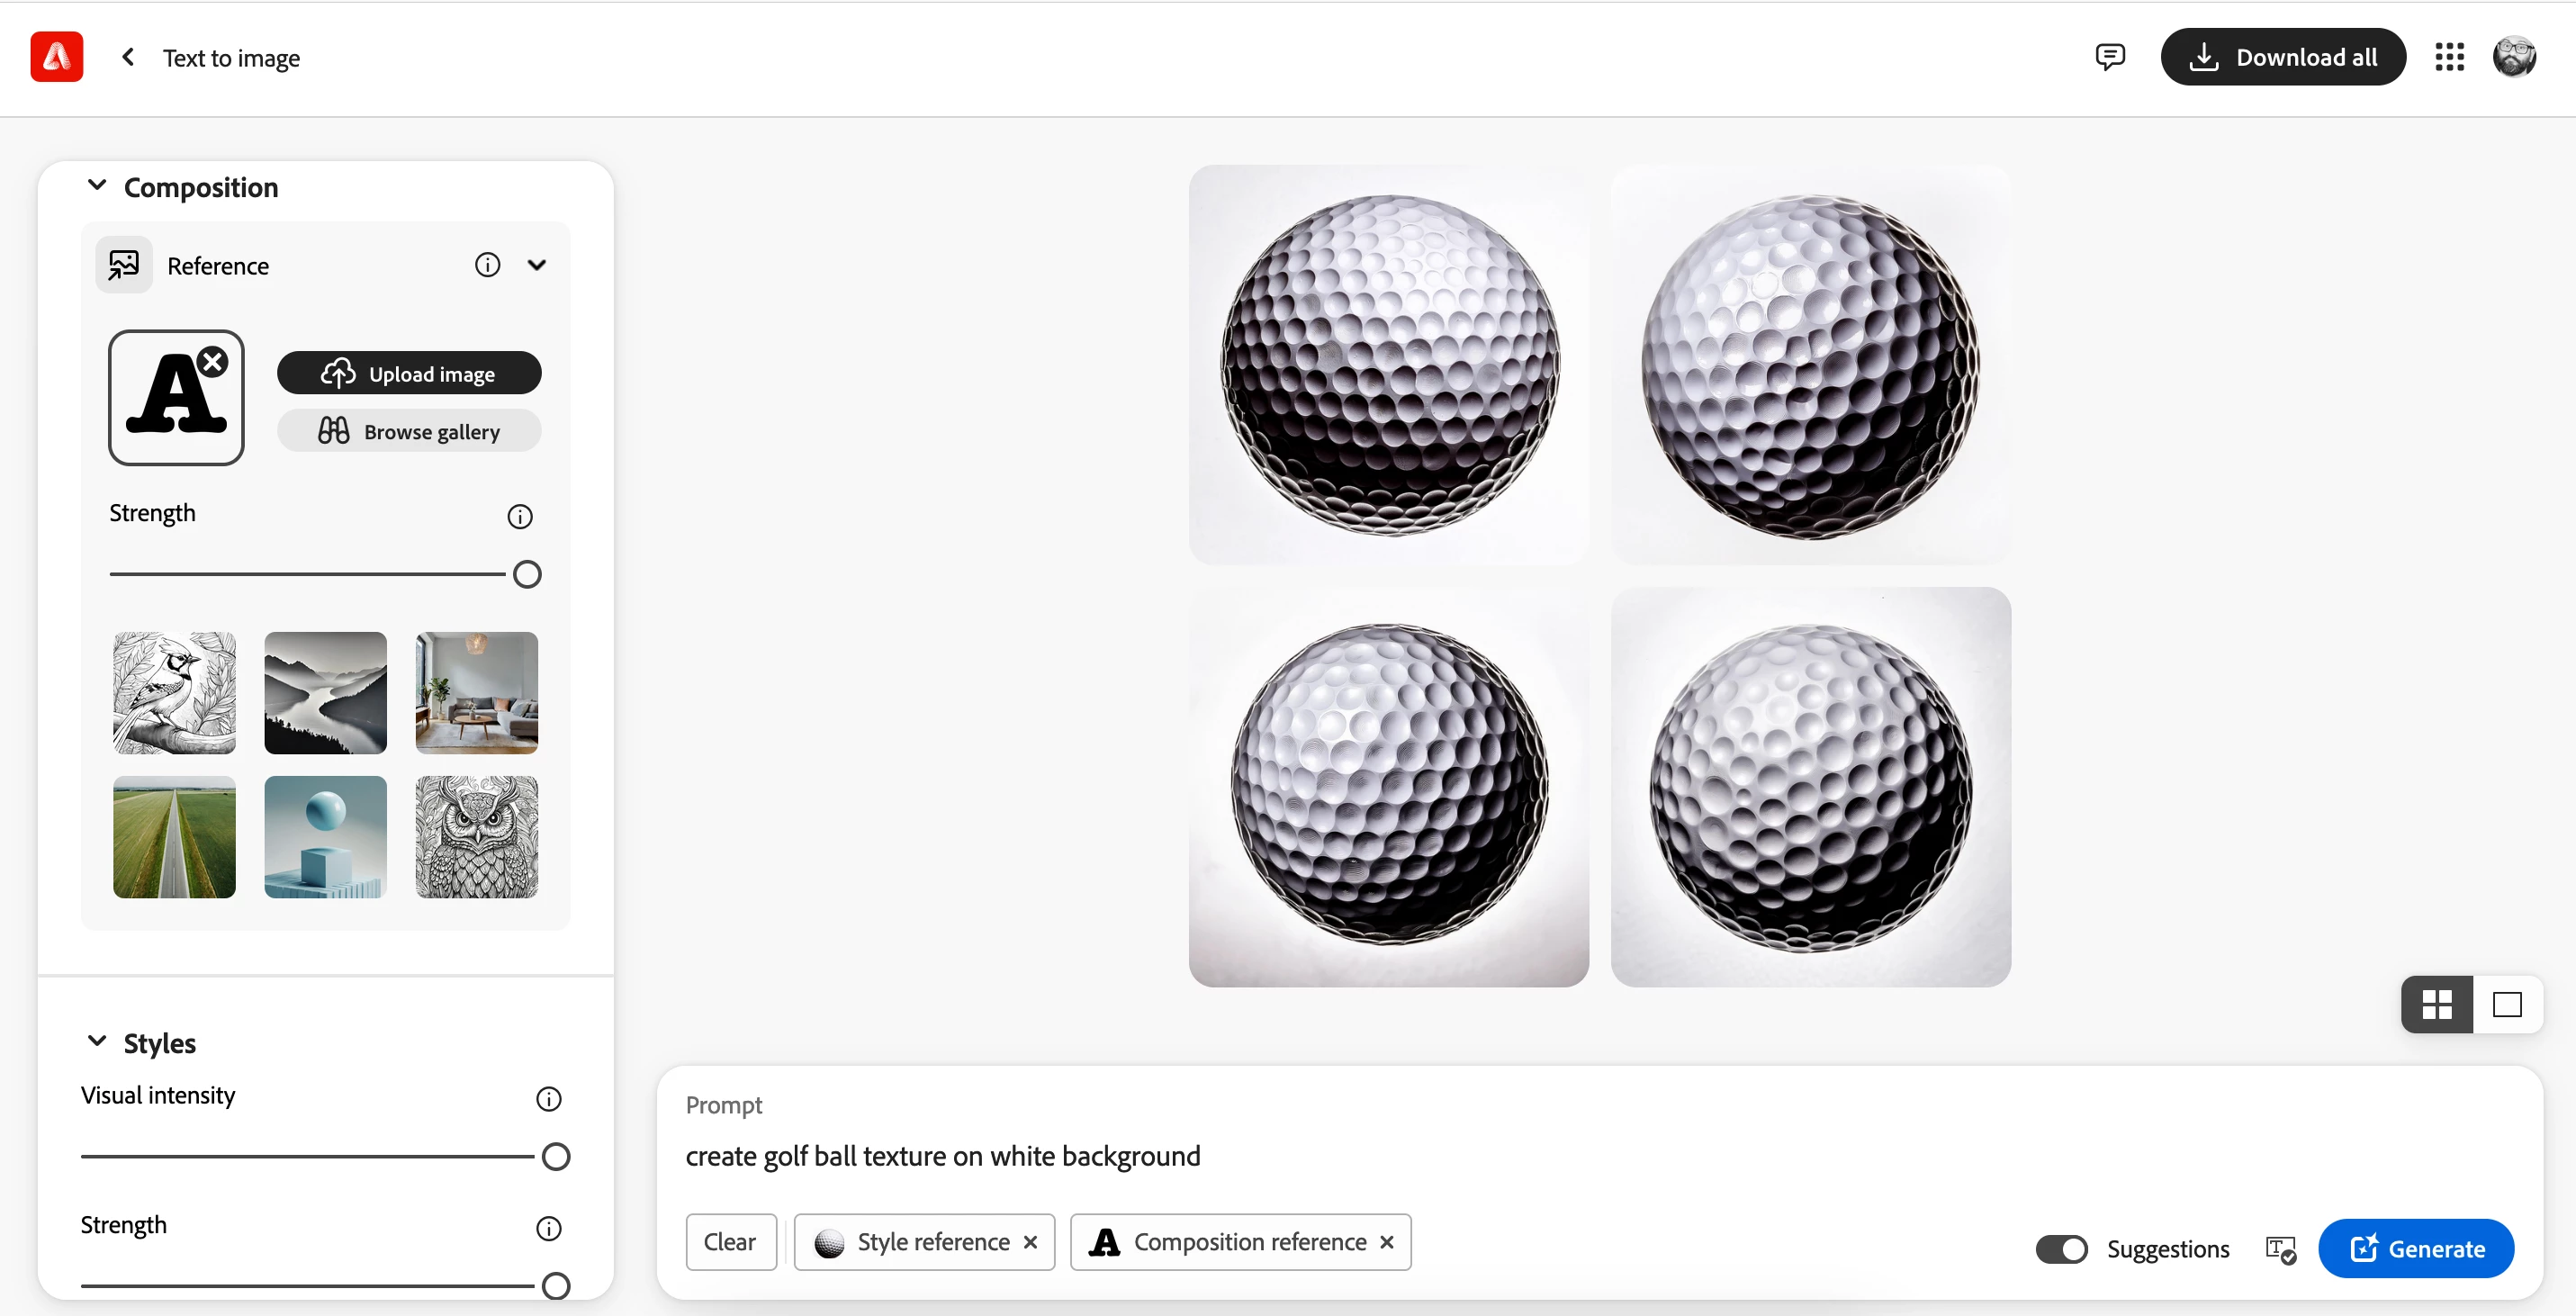Image resolution: width=2576 pixels, height=1316 pixels.
Task: Click Browse gallery button
Action: [409, 431]
